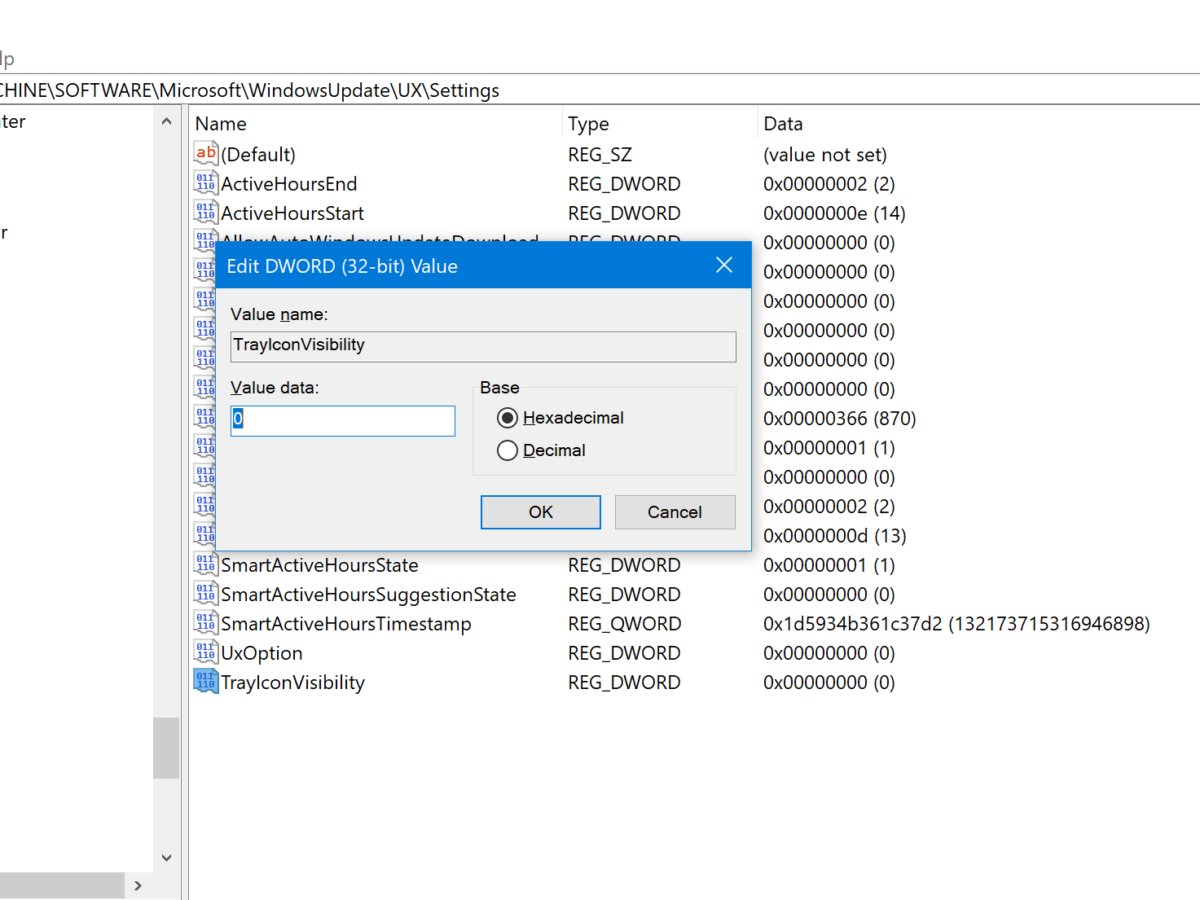Select the UxOption value icon
Viewport: 1200px width, 900px height.
pyautogui.click(x=206, y=653)
